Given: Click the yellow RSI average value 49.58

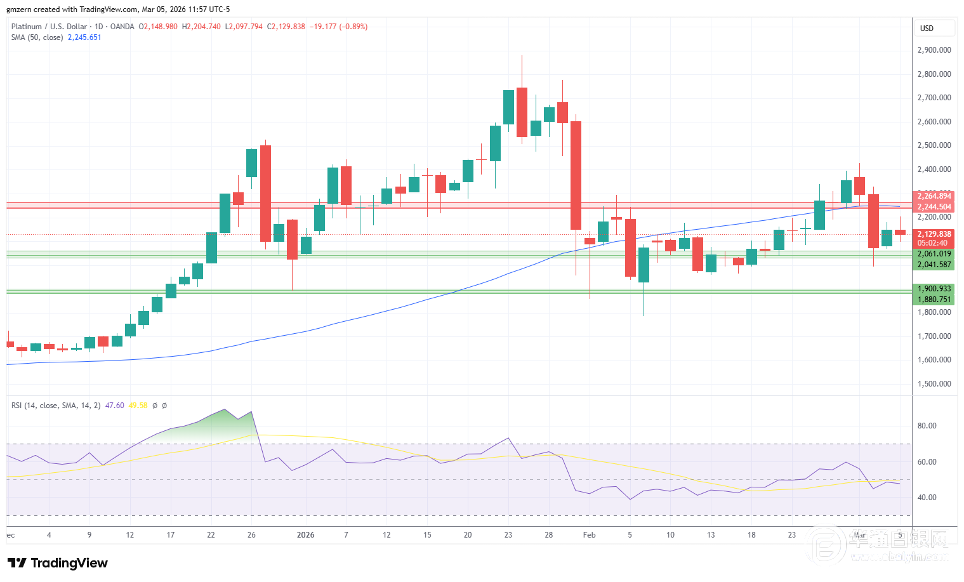Looking at the screenshot, I should pyautogui.click(x=138, y=406).
